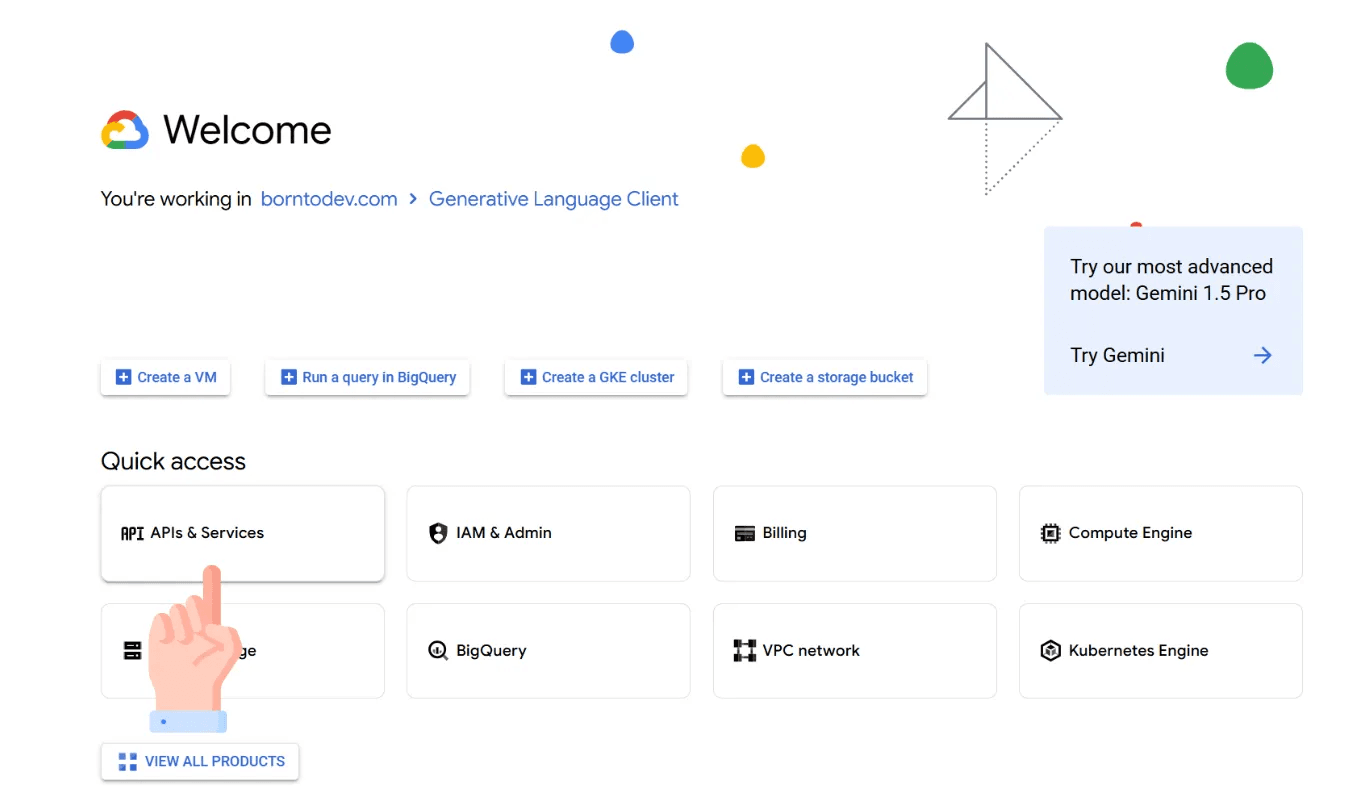
Task: Select the Kubernetes Engine hexagon icon
Action: (x=1050, y=650)
